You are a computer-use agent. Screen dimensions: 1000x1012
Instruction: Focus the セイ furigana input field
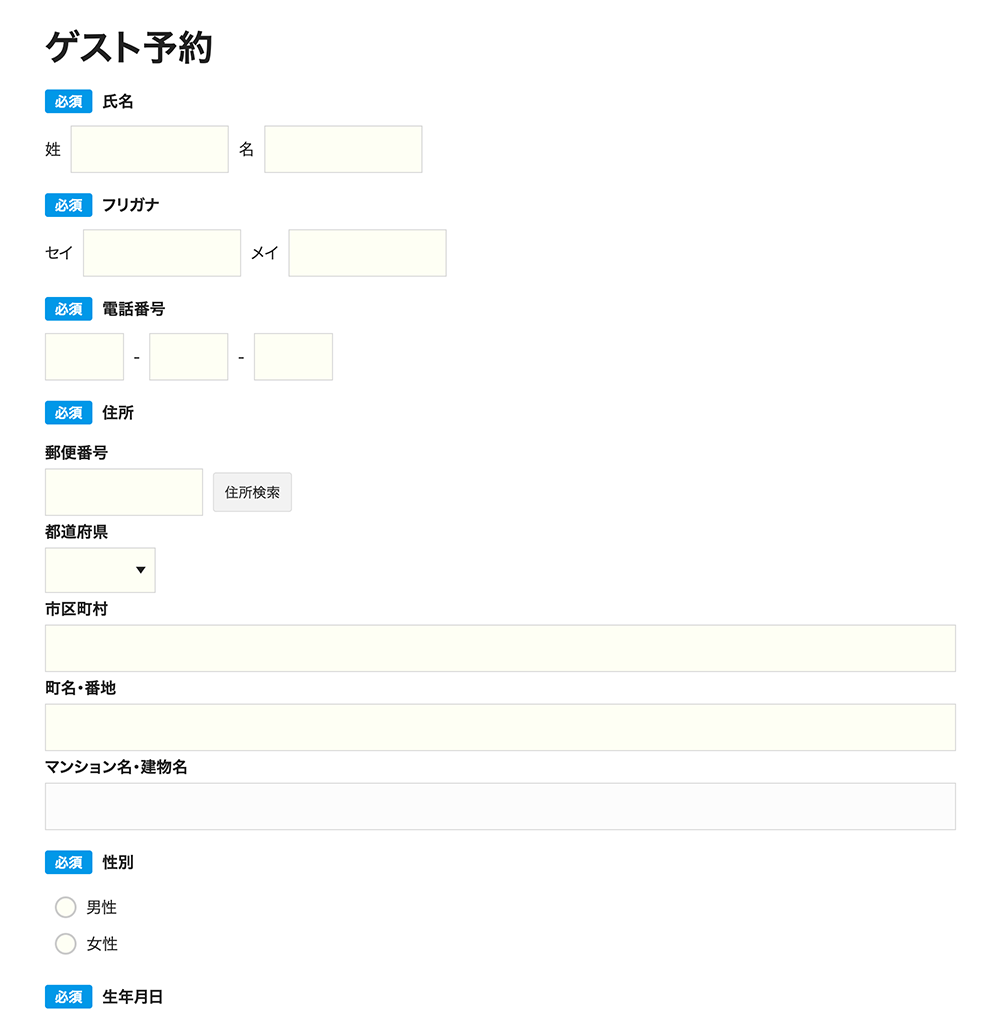[162, 253]
